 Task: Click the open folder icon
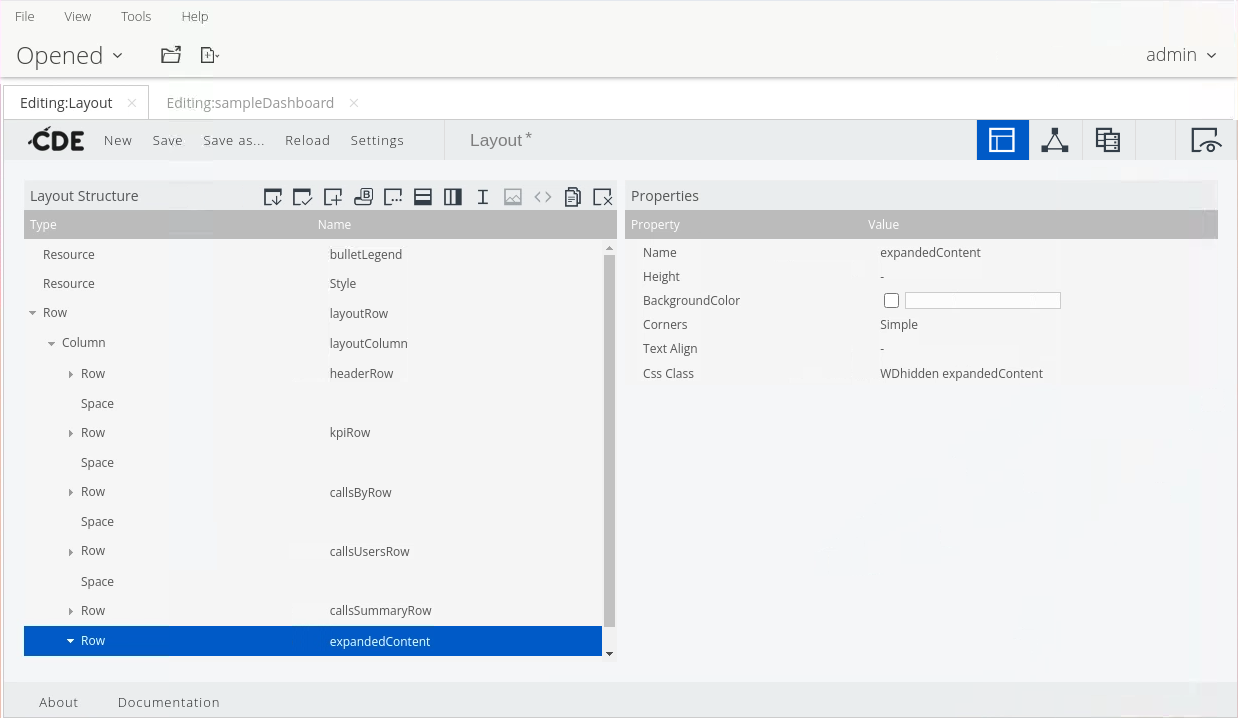click(x=171, y=55)
